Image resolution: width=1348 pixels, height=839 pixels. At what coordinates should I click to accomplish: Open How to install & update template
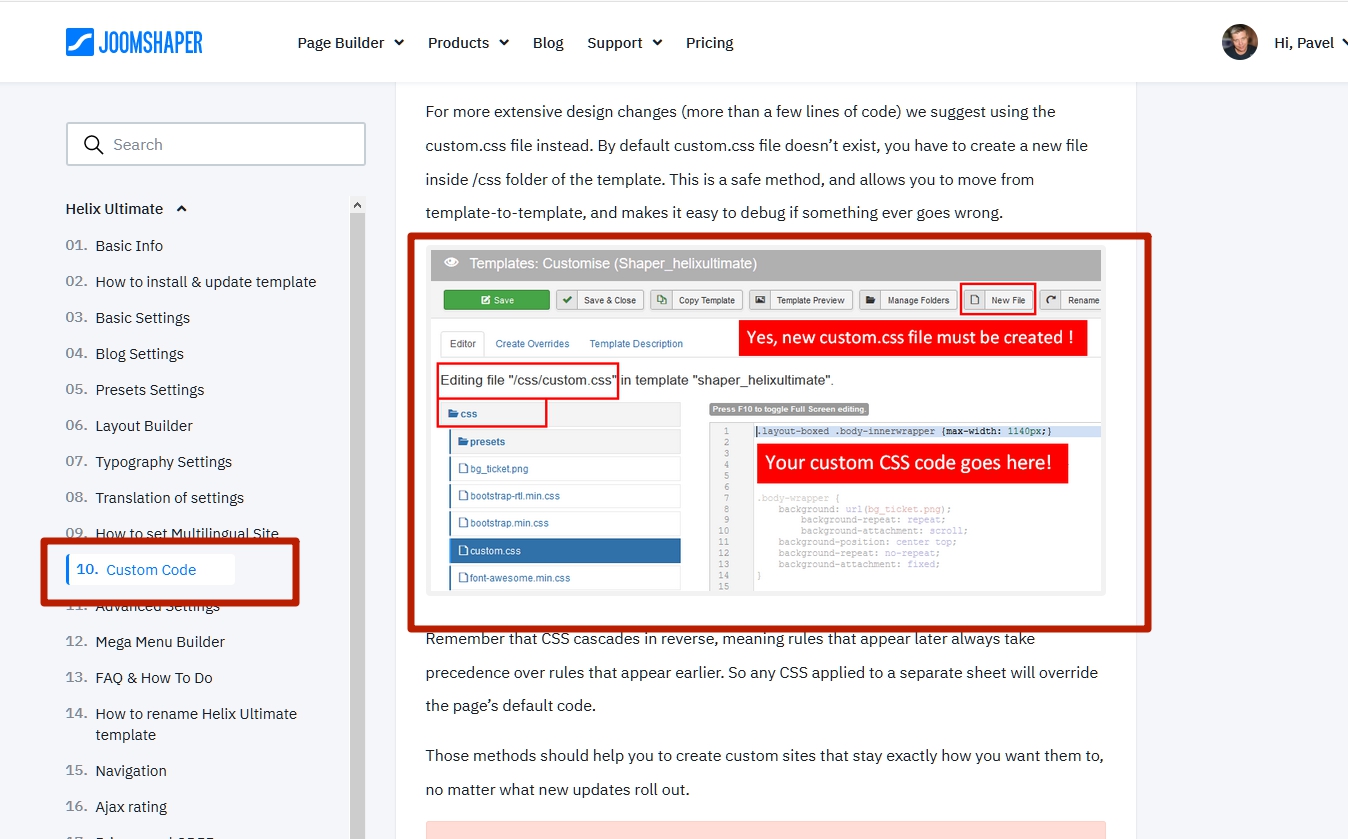click(205, 282)
